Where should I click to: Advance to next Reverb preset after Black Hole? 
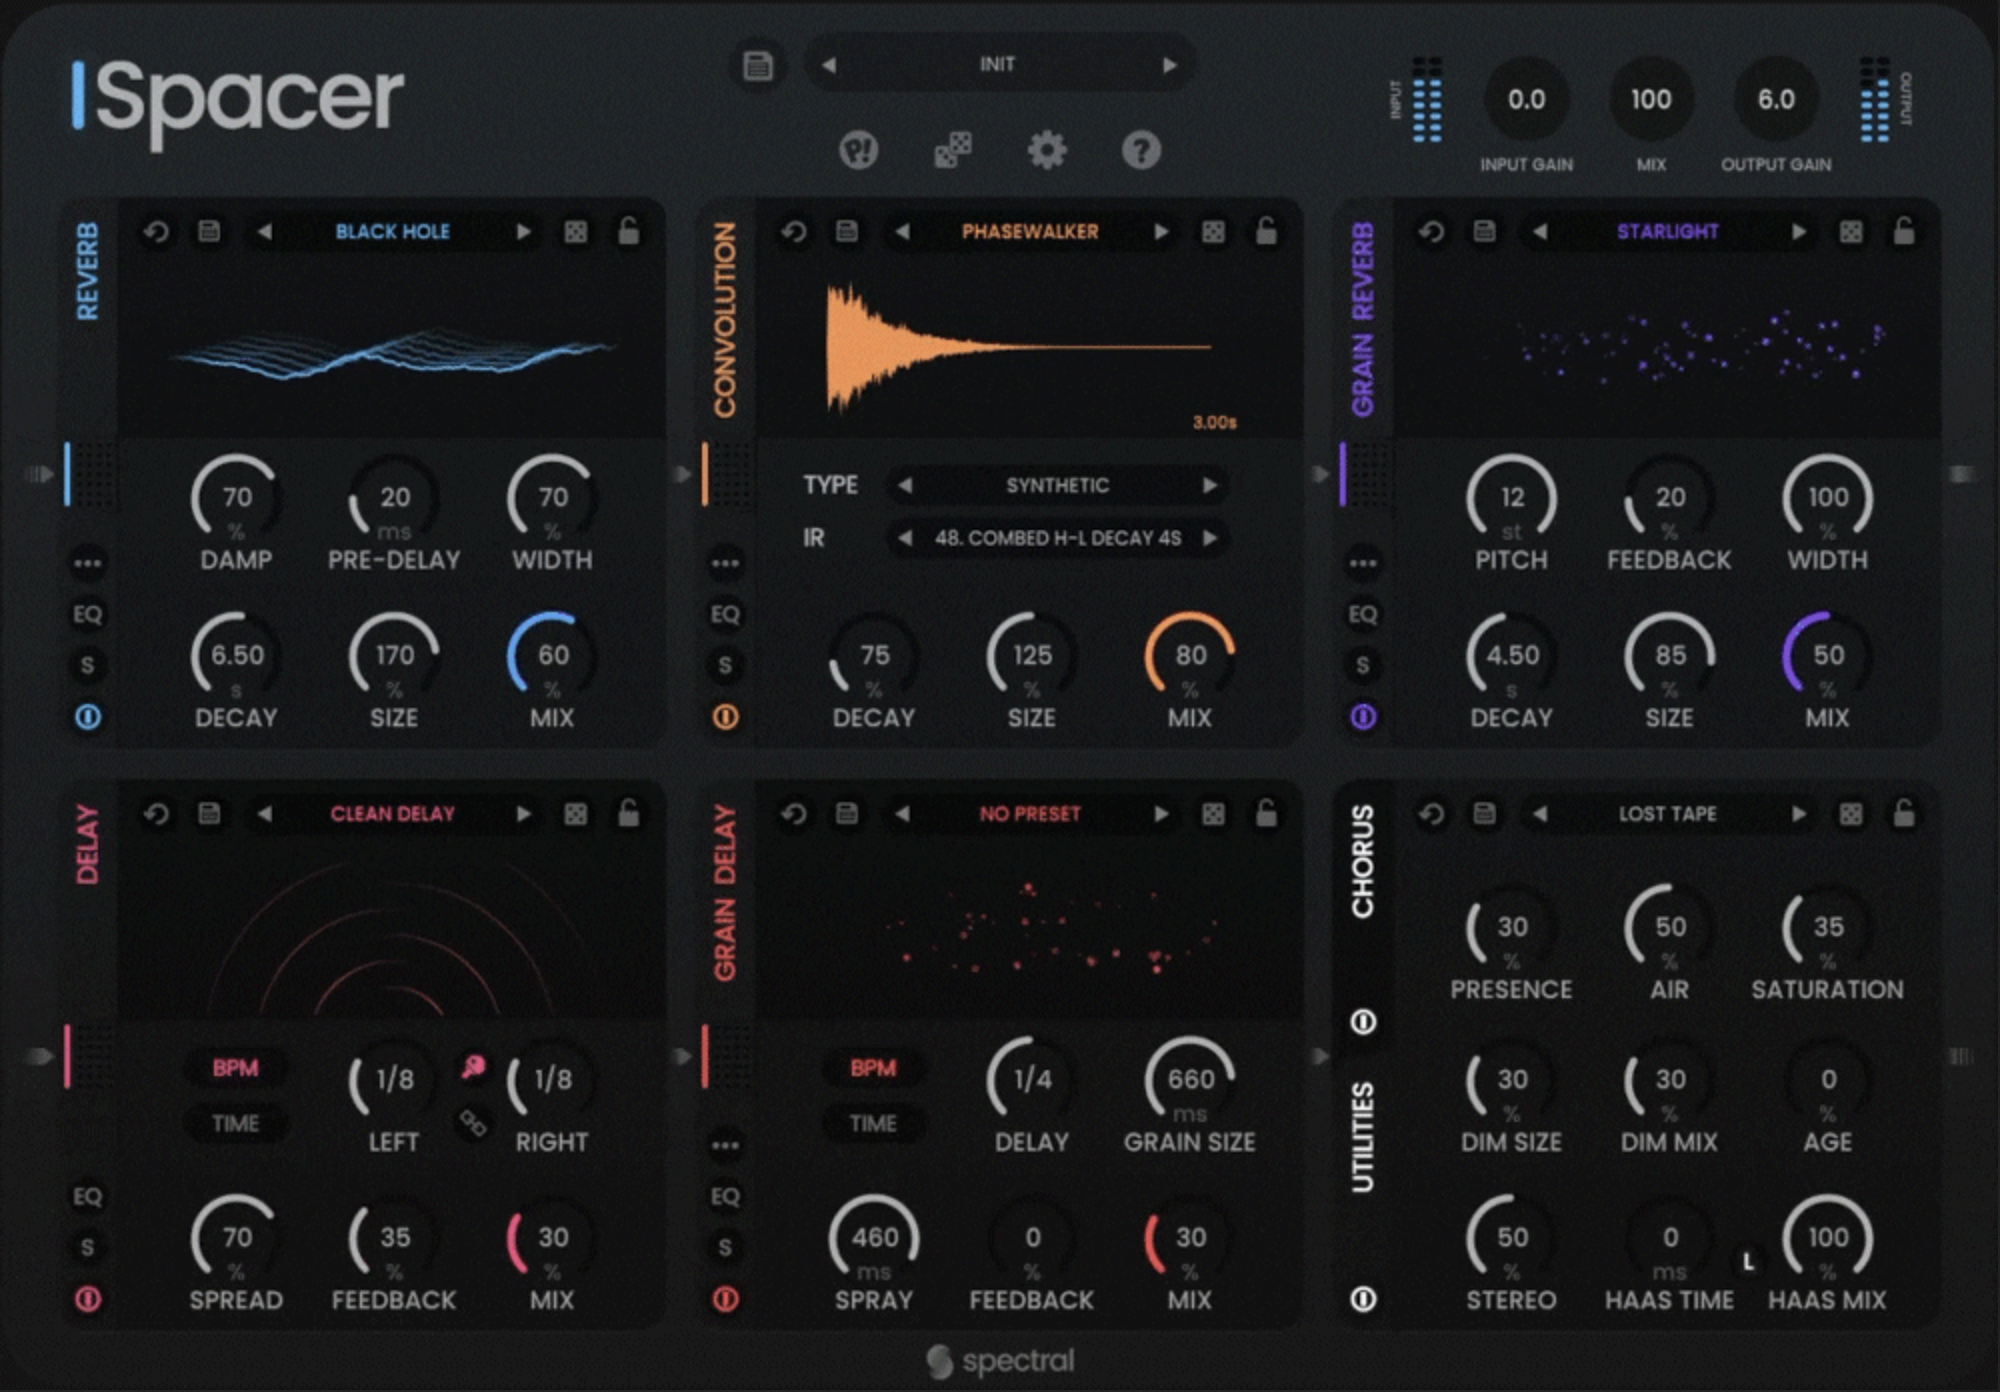coord(524,231)
